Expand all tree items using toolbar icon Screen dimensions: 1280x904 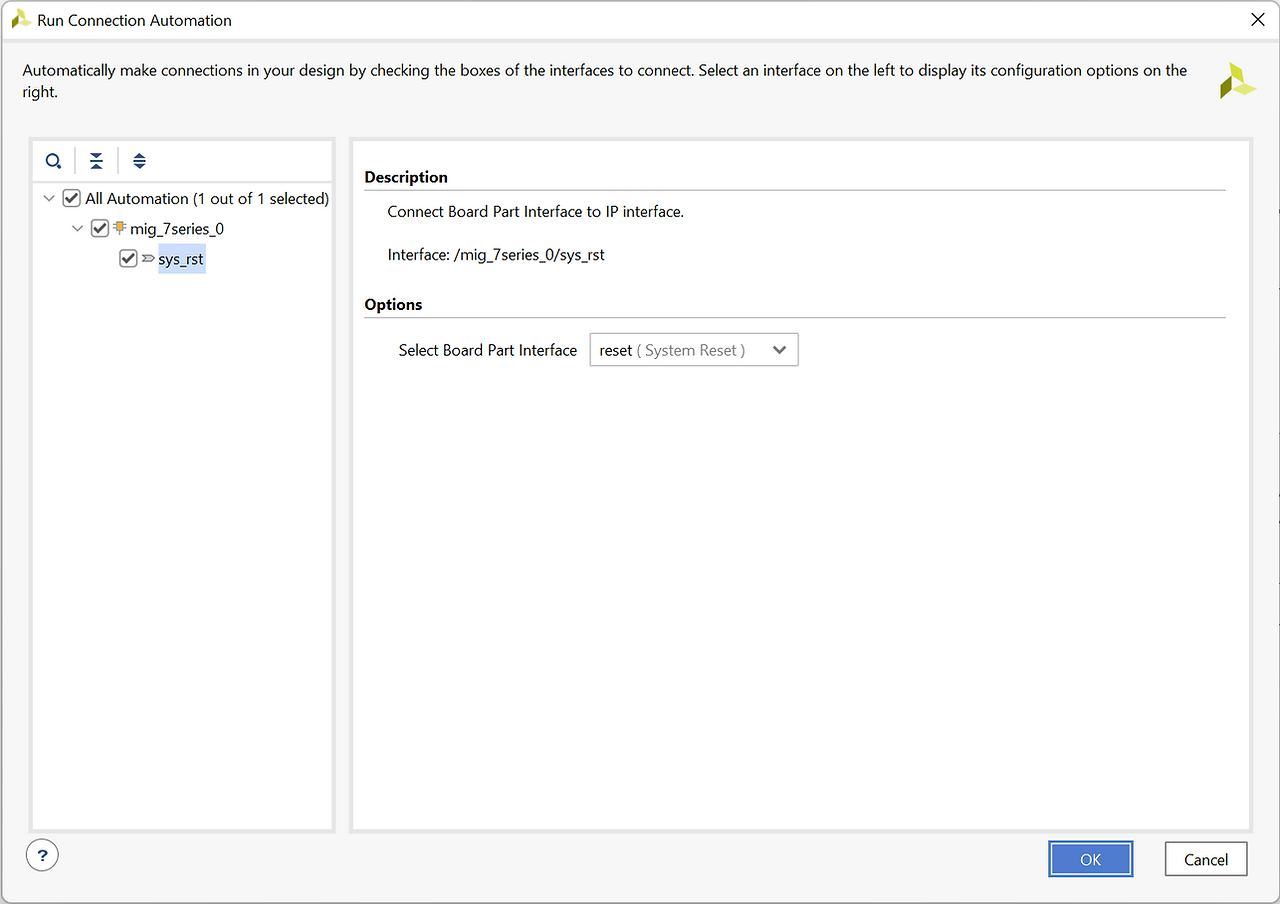pos(139,161)
